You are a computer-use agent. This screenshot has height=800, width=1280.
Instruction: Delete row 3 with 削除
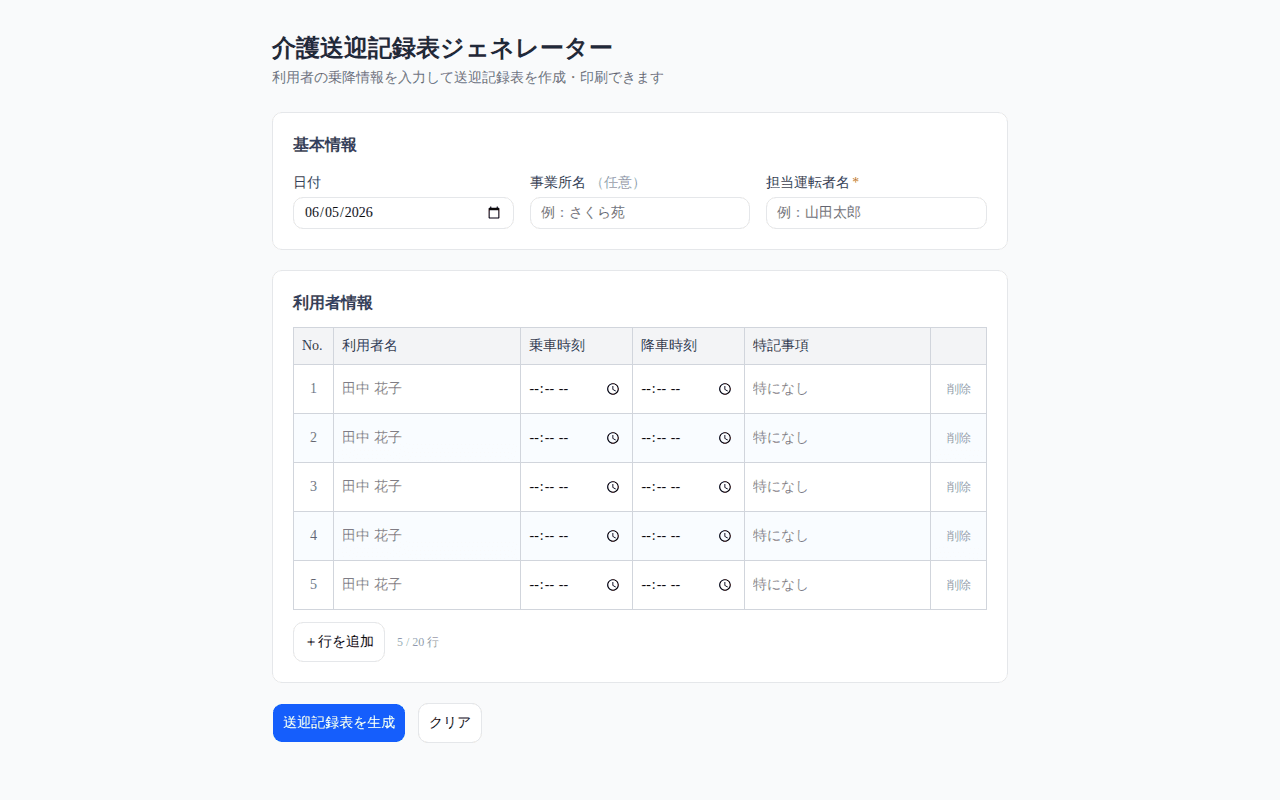959,487
